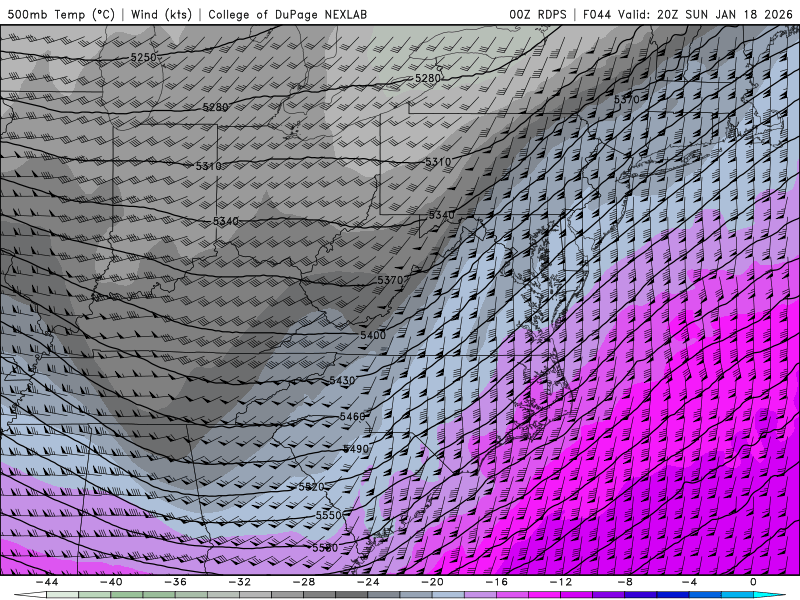Click the -40 colorbar scale value
Screen dimensions: 800x600
tap(111, 582)
